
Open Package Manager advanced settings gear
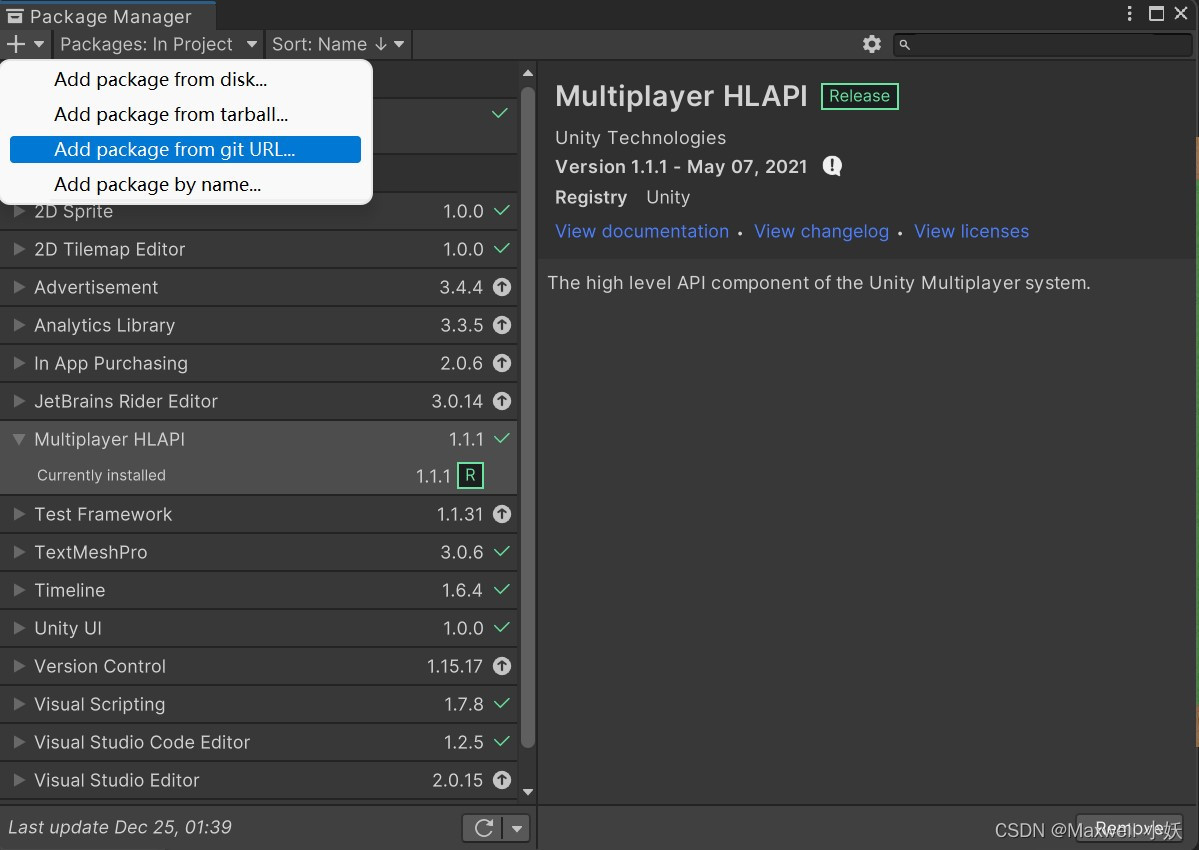point(872,44)
